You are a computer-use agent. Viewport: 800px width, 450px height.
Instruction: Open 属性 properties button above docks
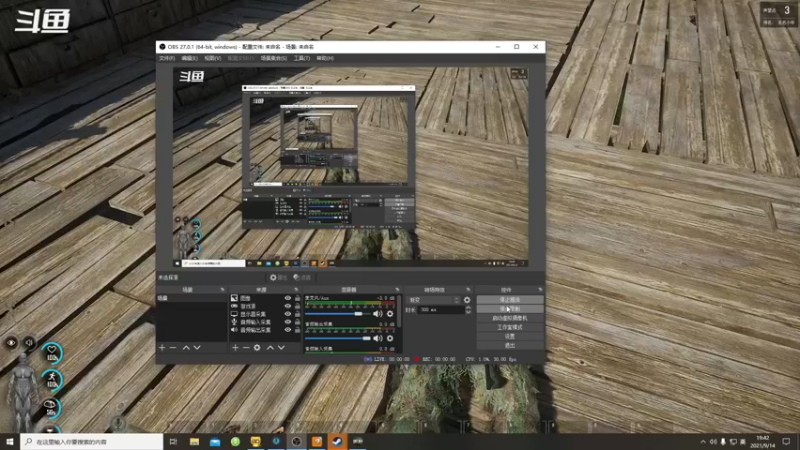[x=279, y=278]
